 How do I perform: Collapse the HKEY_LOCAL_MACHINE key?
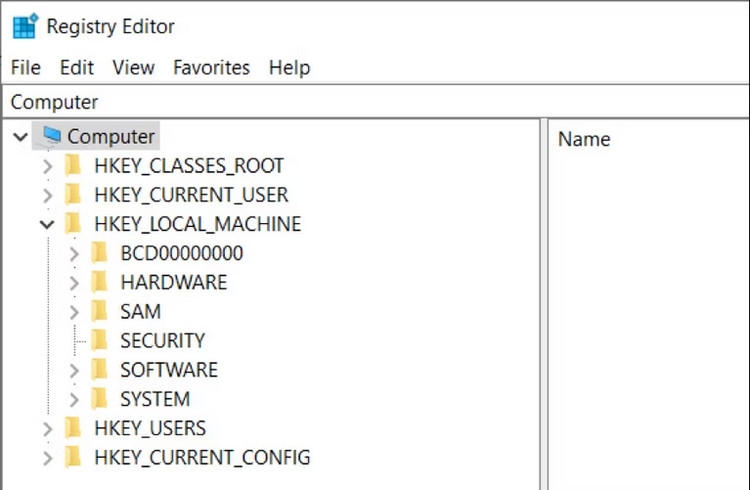47,224
